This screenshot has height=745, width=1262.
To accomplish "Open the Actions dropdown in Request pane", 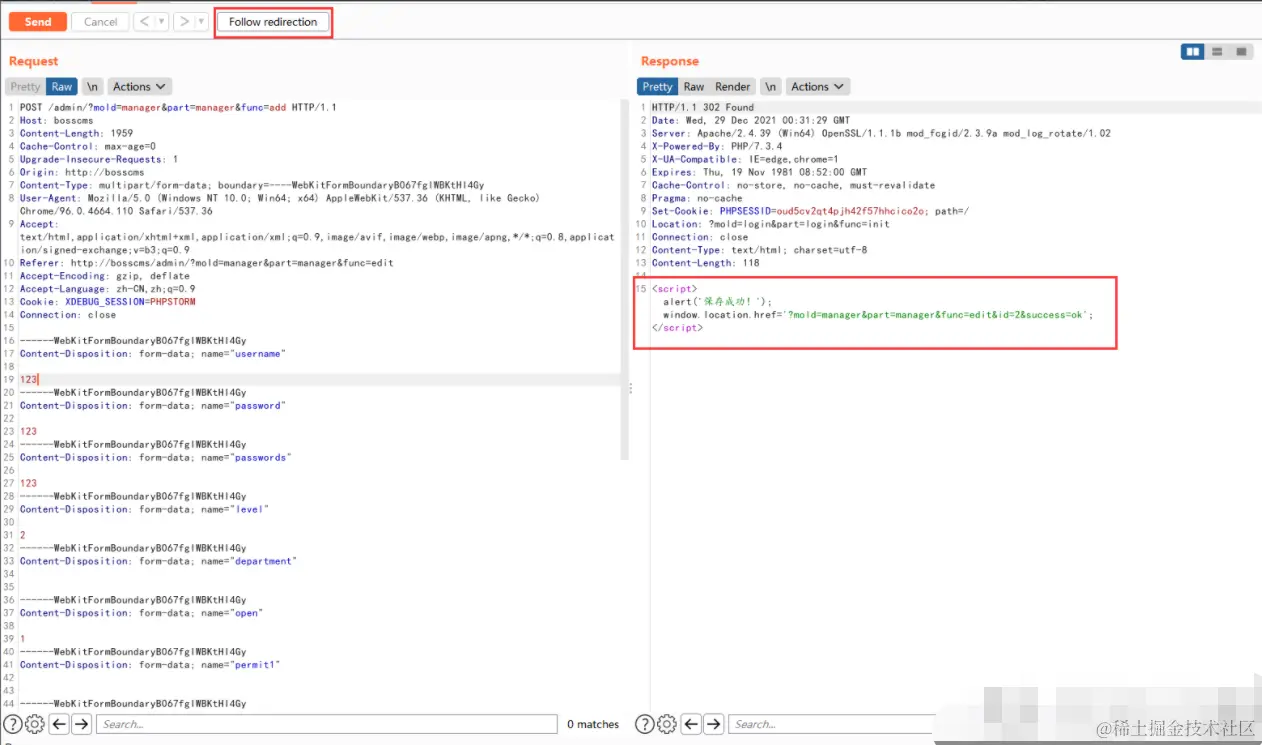I will [139, 87].
